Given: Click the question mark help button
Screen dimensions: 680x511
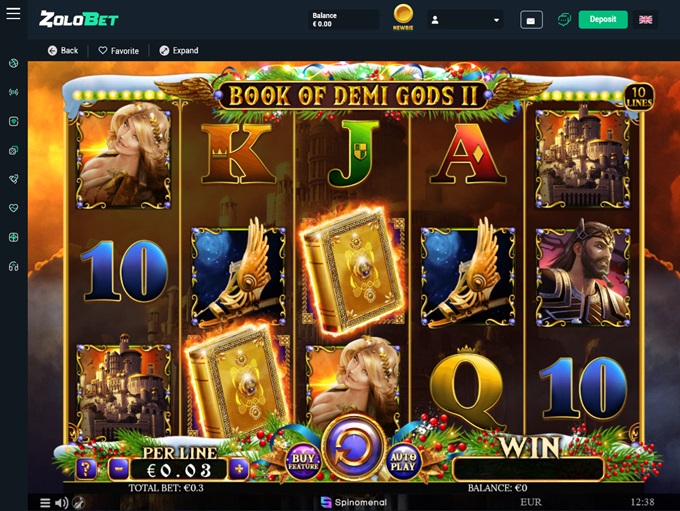Looking at the screenshot, I should coord(86,468).
